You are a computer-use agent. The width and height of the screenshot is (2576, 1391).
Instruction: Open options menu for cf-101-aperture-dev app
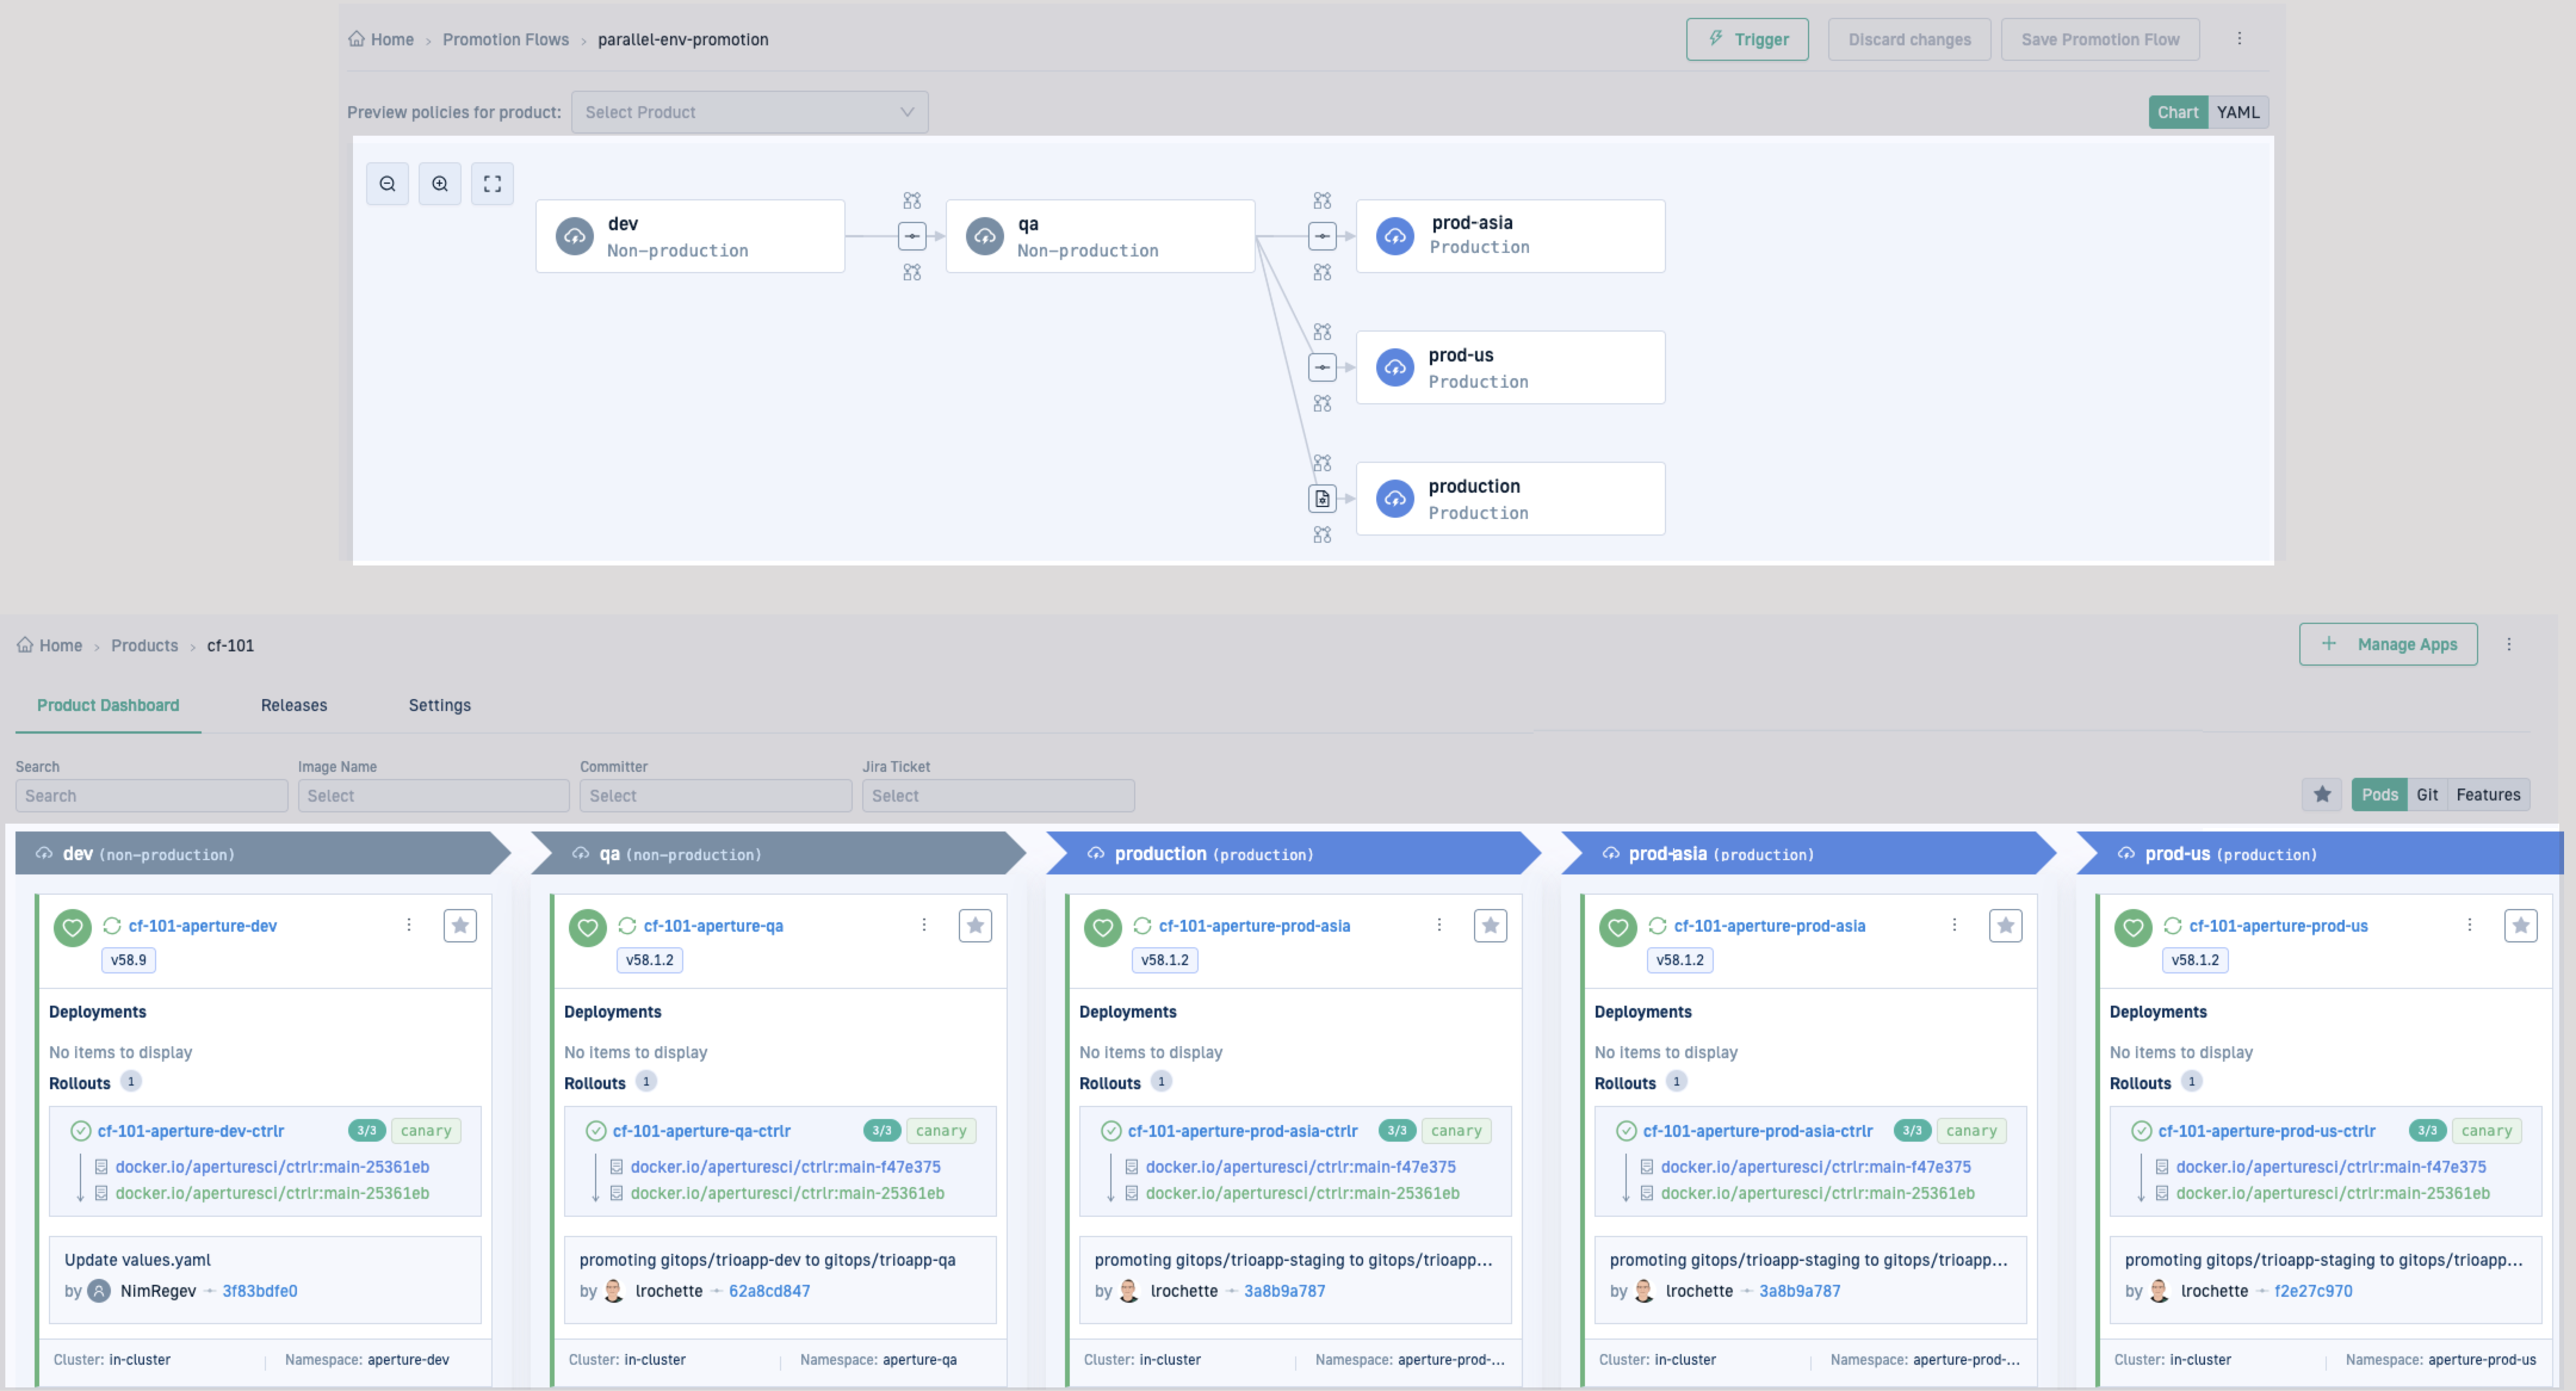pyautogui.click(x=409, y=925)
